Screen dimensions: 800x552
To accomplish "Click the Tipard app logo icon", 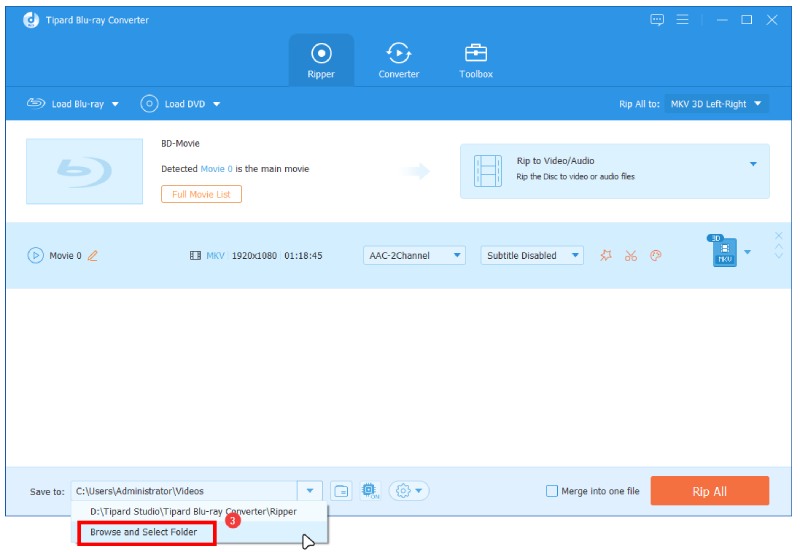I will point(31,20).
